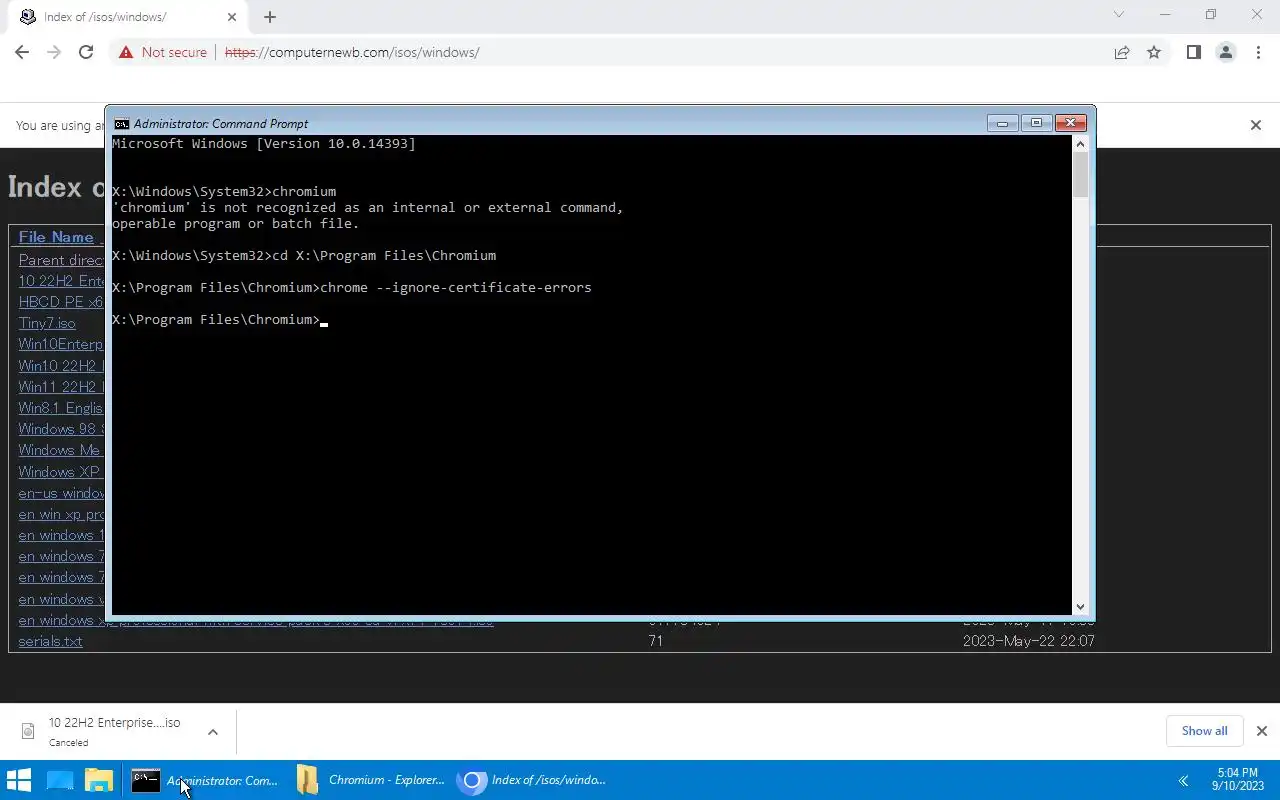Click the Command Prompt title bar icon
Image resolution: width=1280 pixels, height=800 pixels.
[x=121, y=124]
